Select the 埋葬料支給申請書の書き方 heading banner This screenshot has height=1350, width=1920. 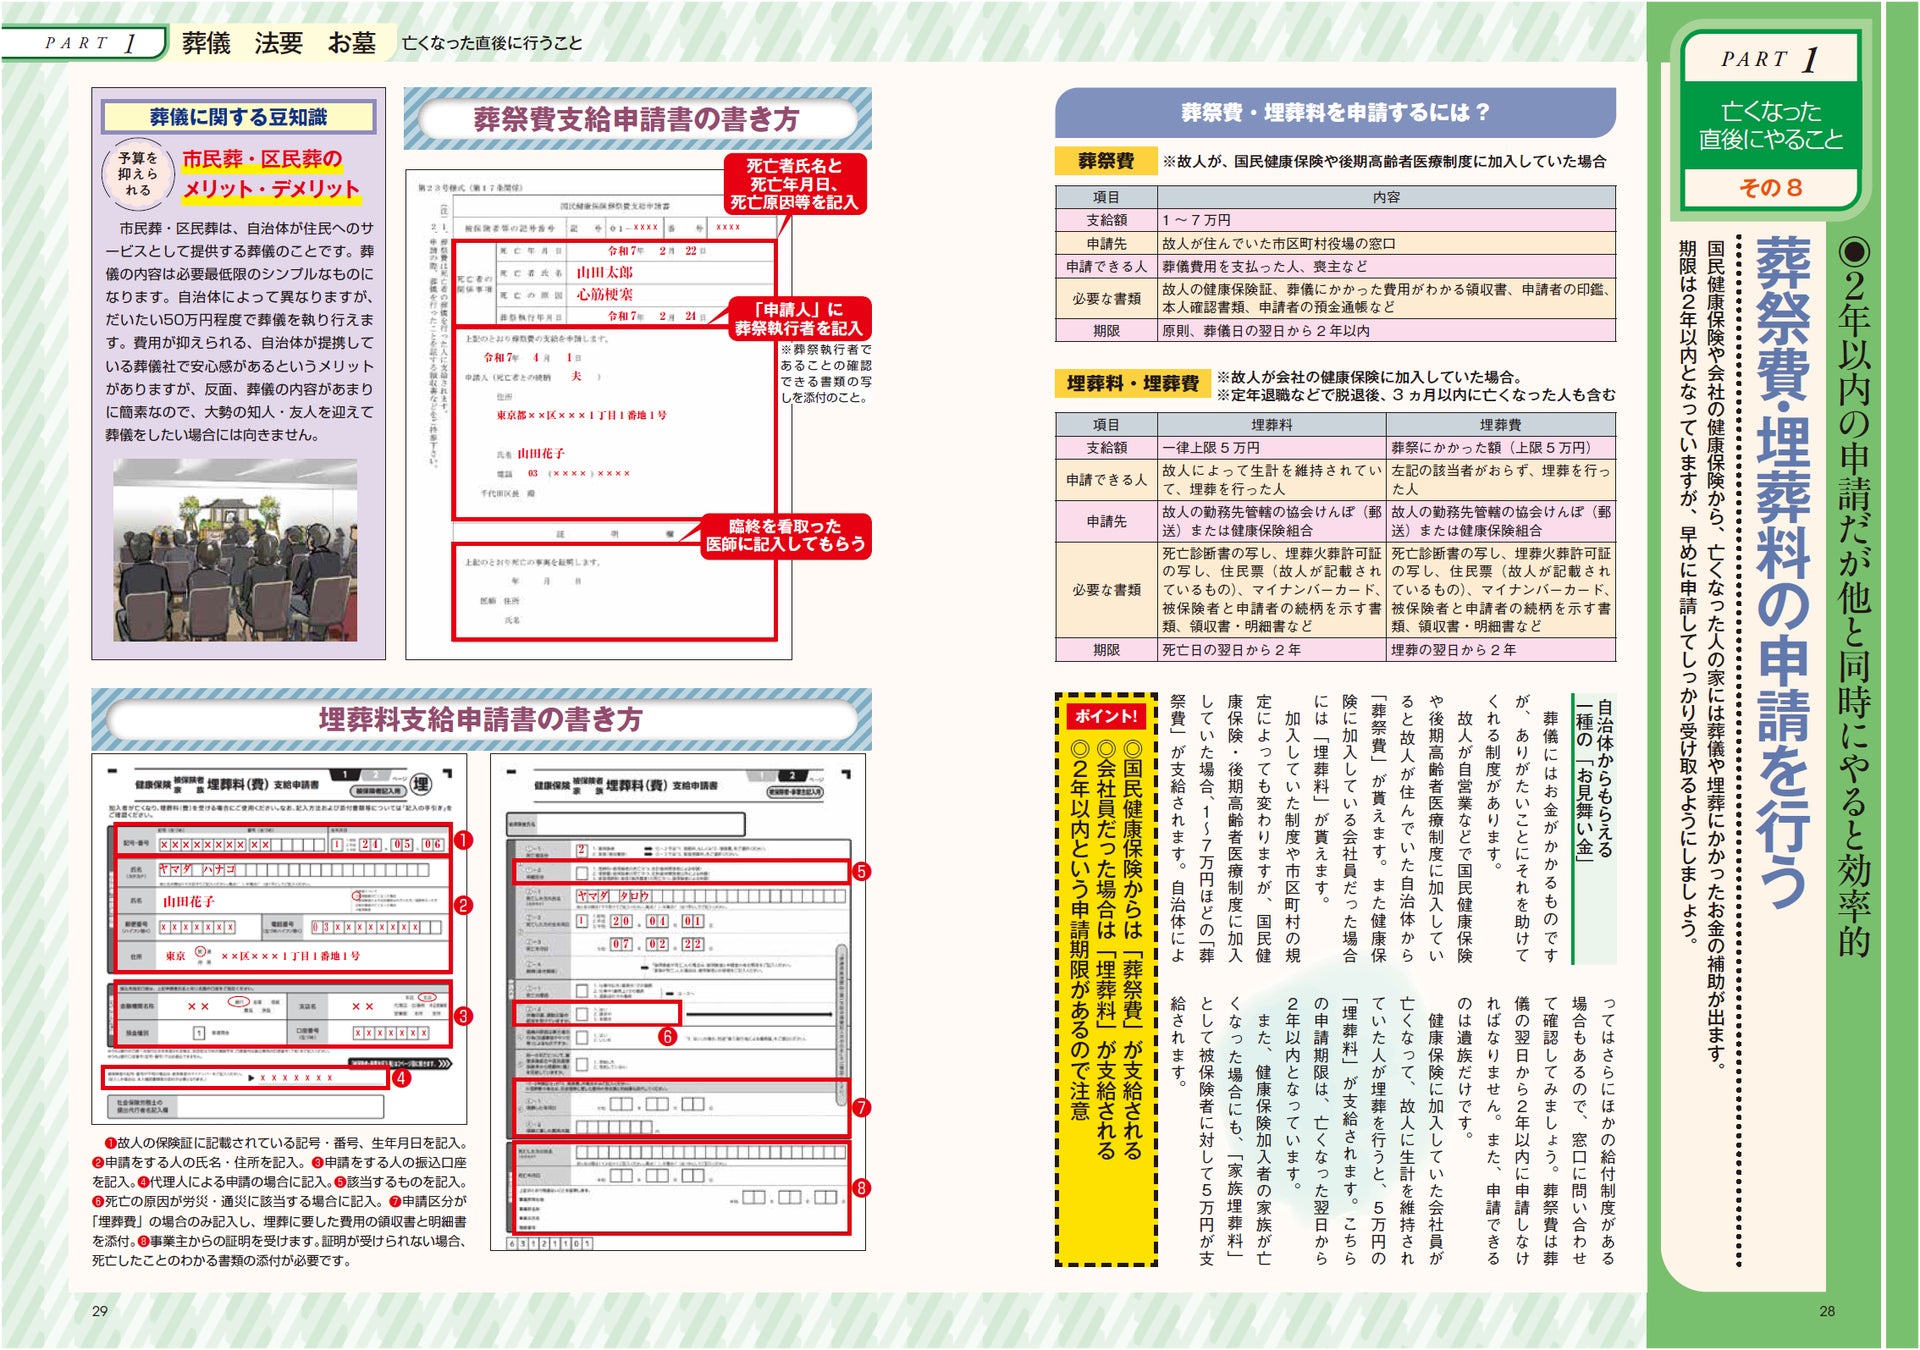pos(481,719)
